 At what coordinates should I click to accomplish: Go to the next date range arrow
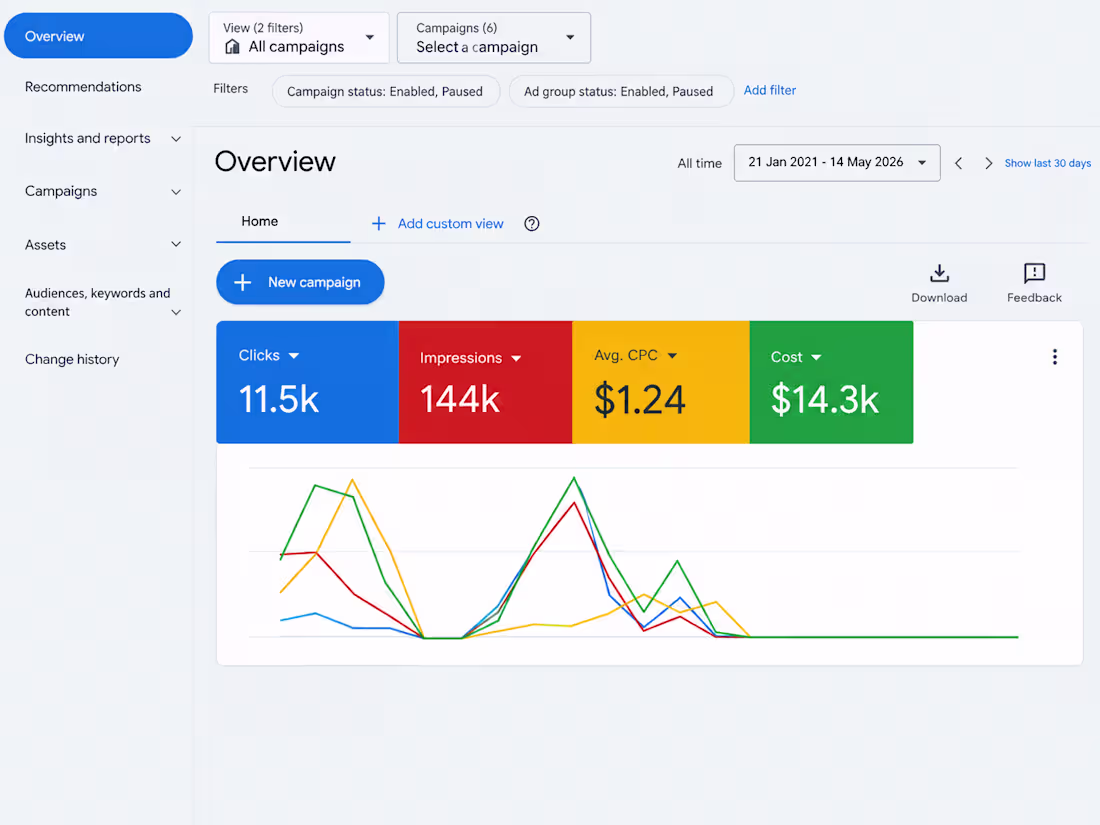tap(988, 163)
